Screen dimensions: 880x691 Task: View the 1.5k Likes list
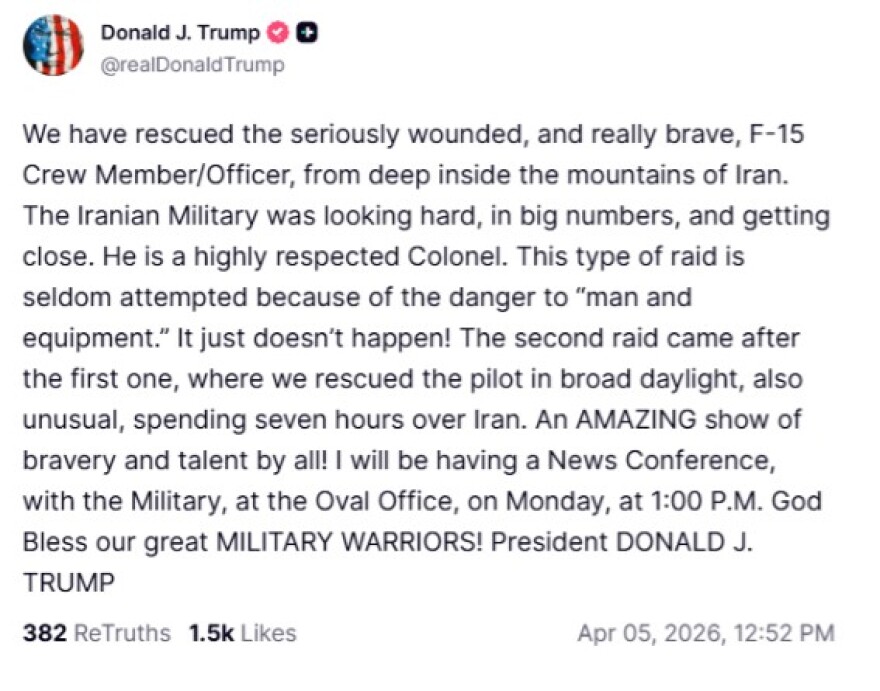tap(242, 633)
